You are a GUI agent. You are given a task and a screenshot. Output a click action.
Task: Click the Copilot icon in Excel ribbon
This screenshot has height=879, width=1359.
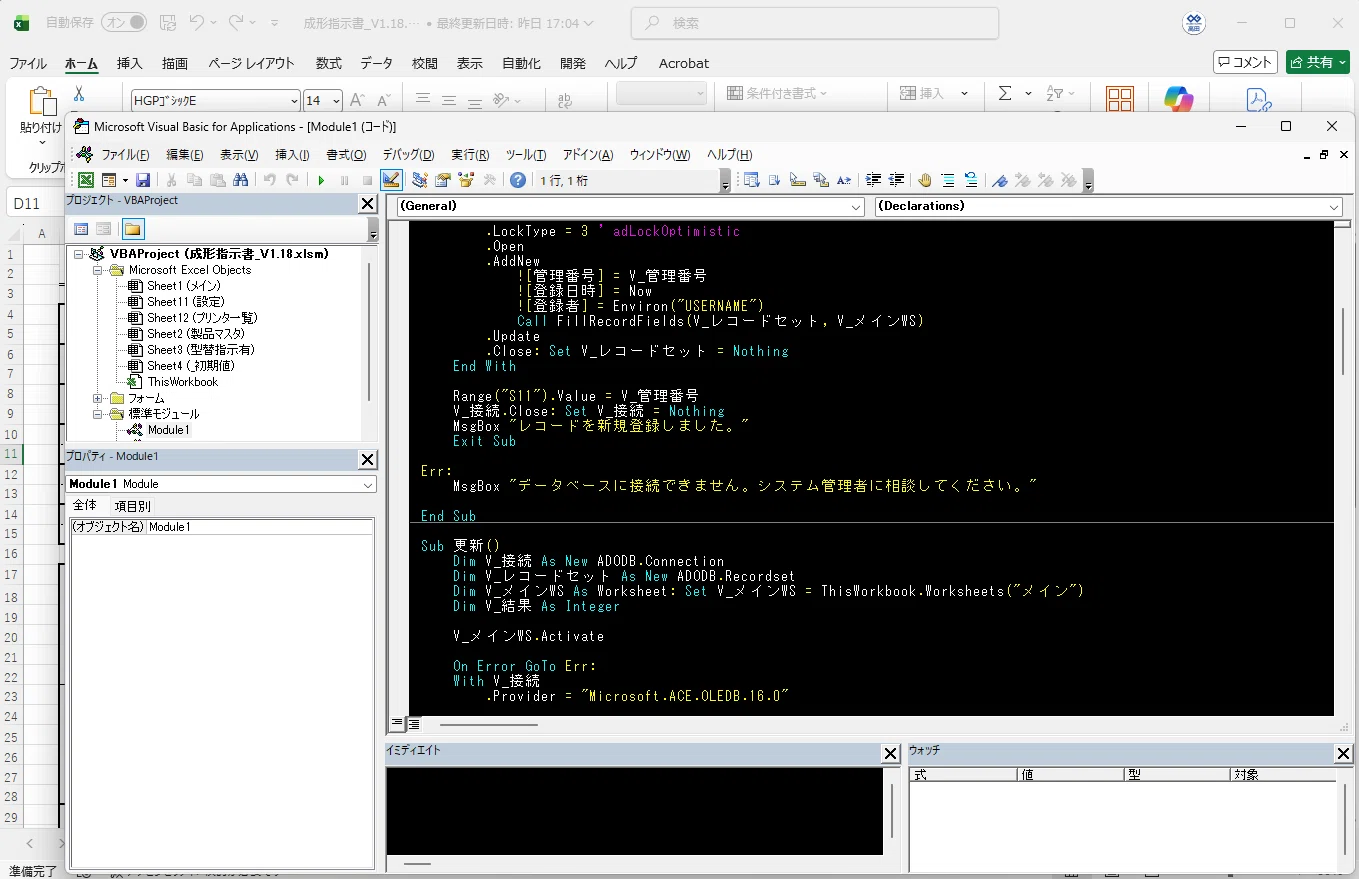tap(1179, 98)
